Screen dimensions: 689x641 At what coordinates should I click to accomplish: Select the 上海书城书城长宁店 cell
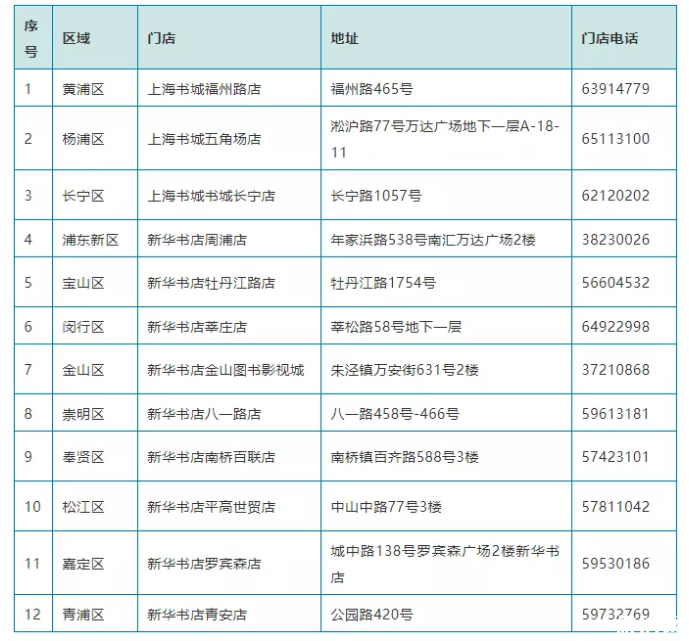point(229,195)
